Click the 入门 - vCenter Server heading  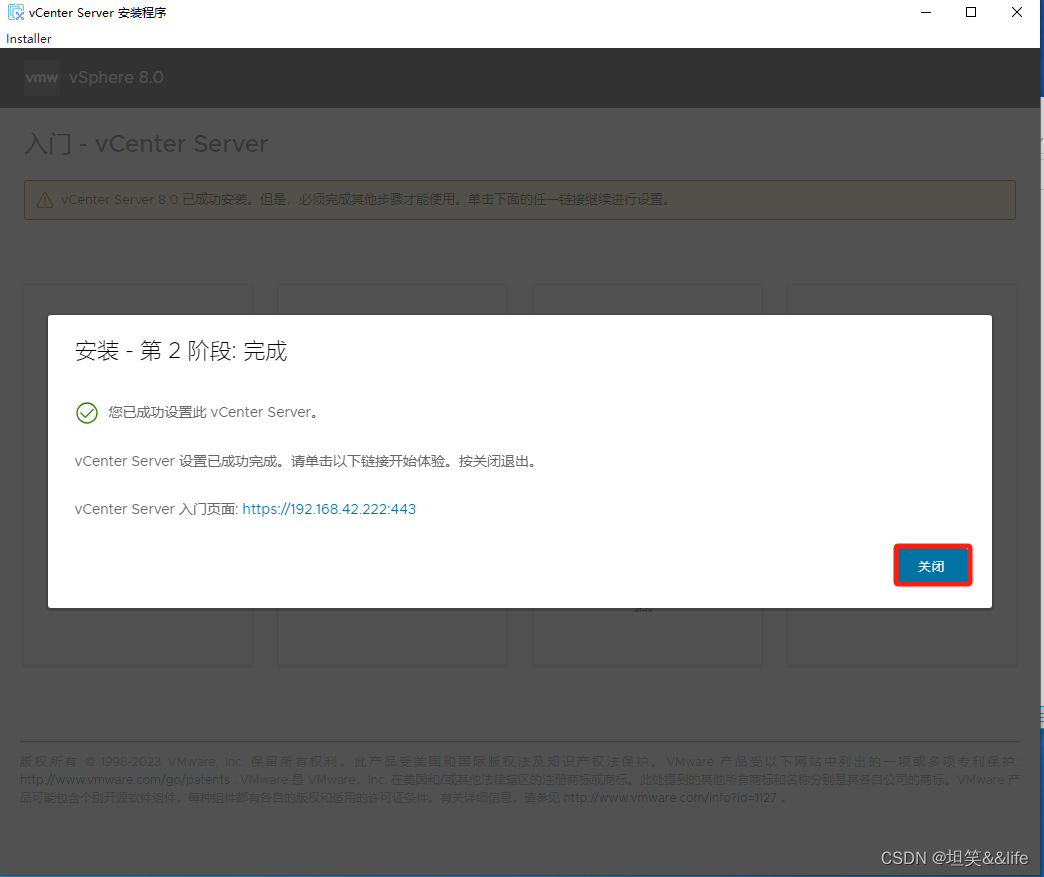(146, 144)
